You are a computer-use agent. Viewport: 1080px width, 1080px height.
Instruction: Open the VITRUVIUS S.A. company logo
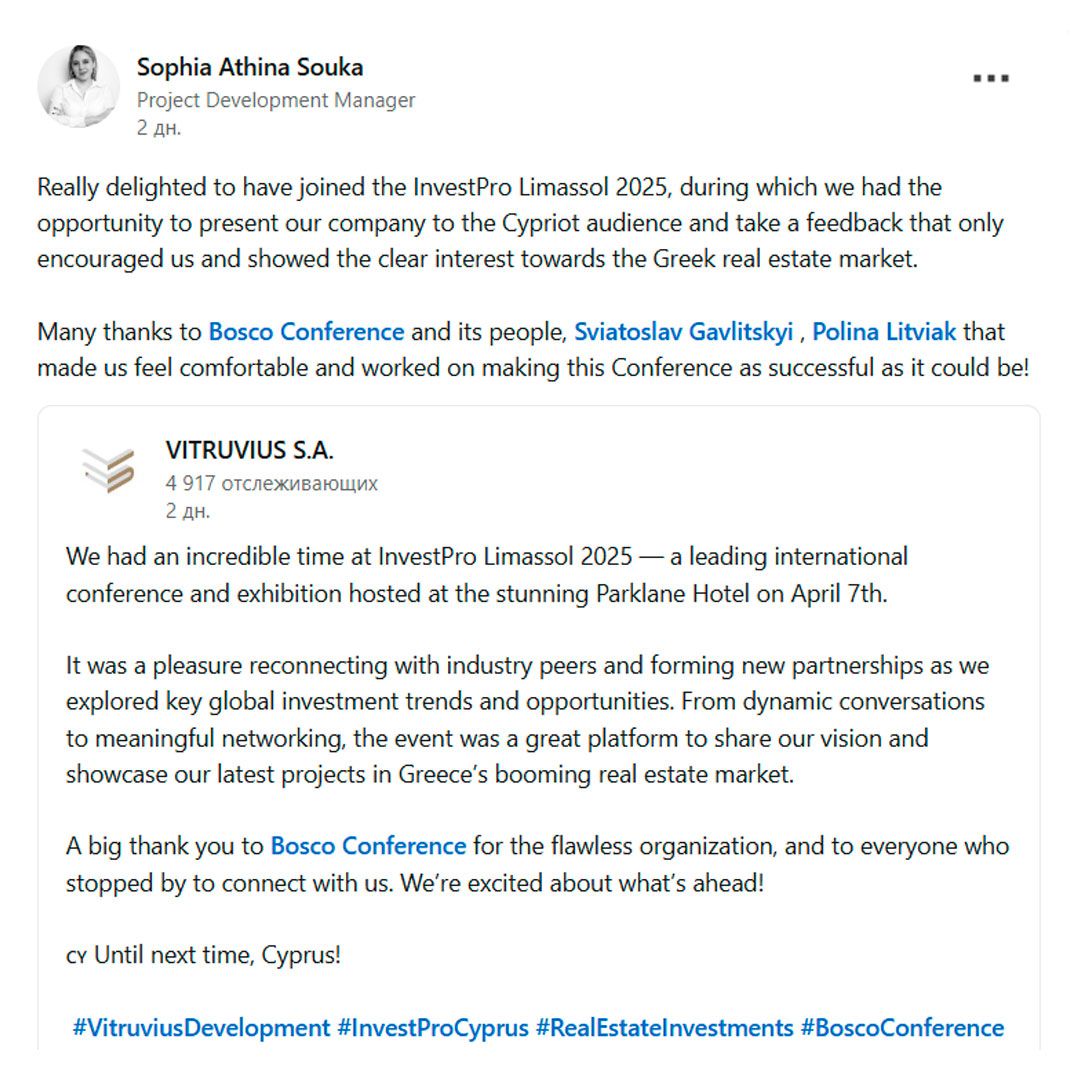(108, 470)
